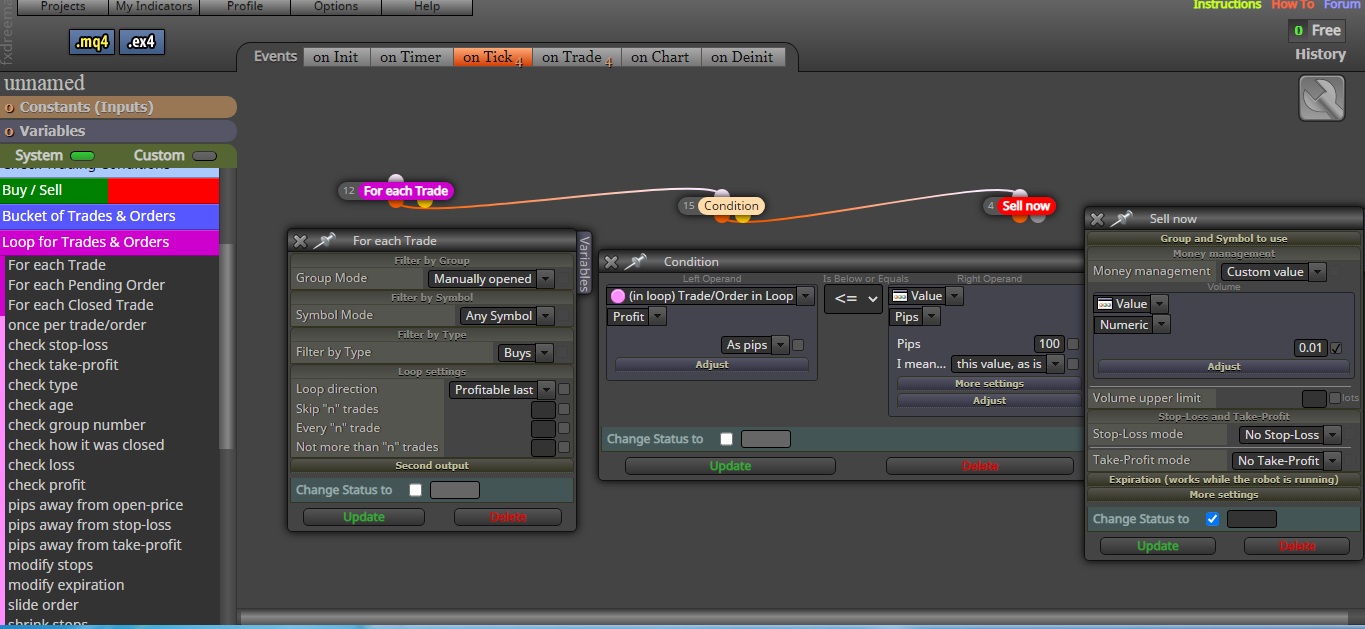Click the Pips value field showing 100

1049,343
